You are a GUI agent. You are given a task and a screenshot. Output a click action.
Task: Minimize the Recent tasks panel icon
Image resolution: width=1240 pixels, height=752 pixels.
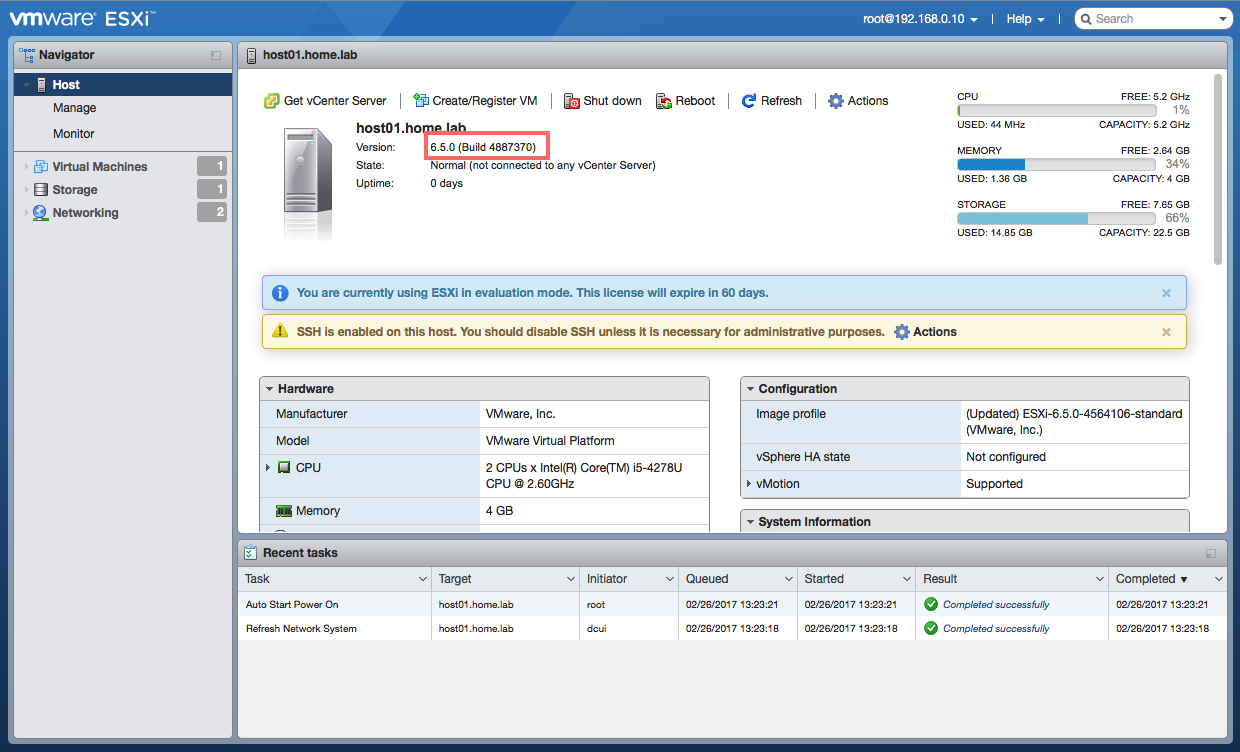(1211, 553)
